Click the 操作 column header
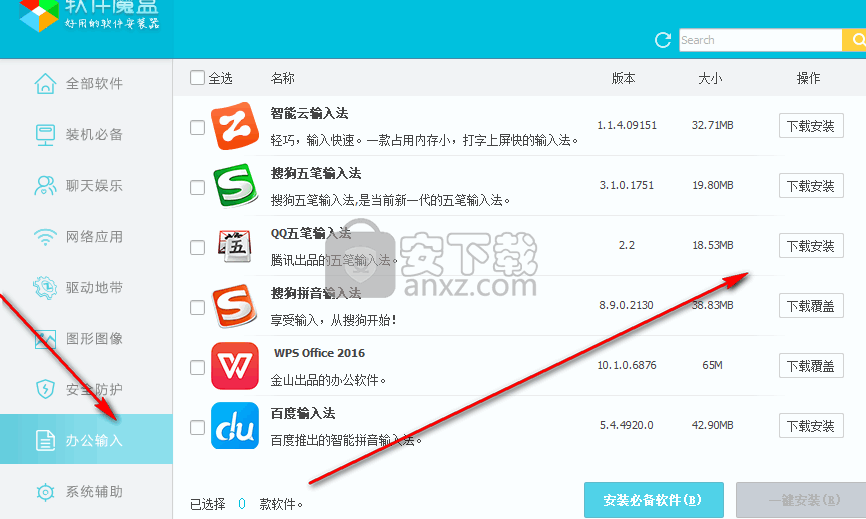 (809, 78)
